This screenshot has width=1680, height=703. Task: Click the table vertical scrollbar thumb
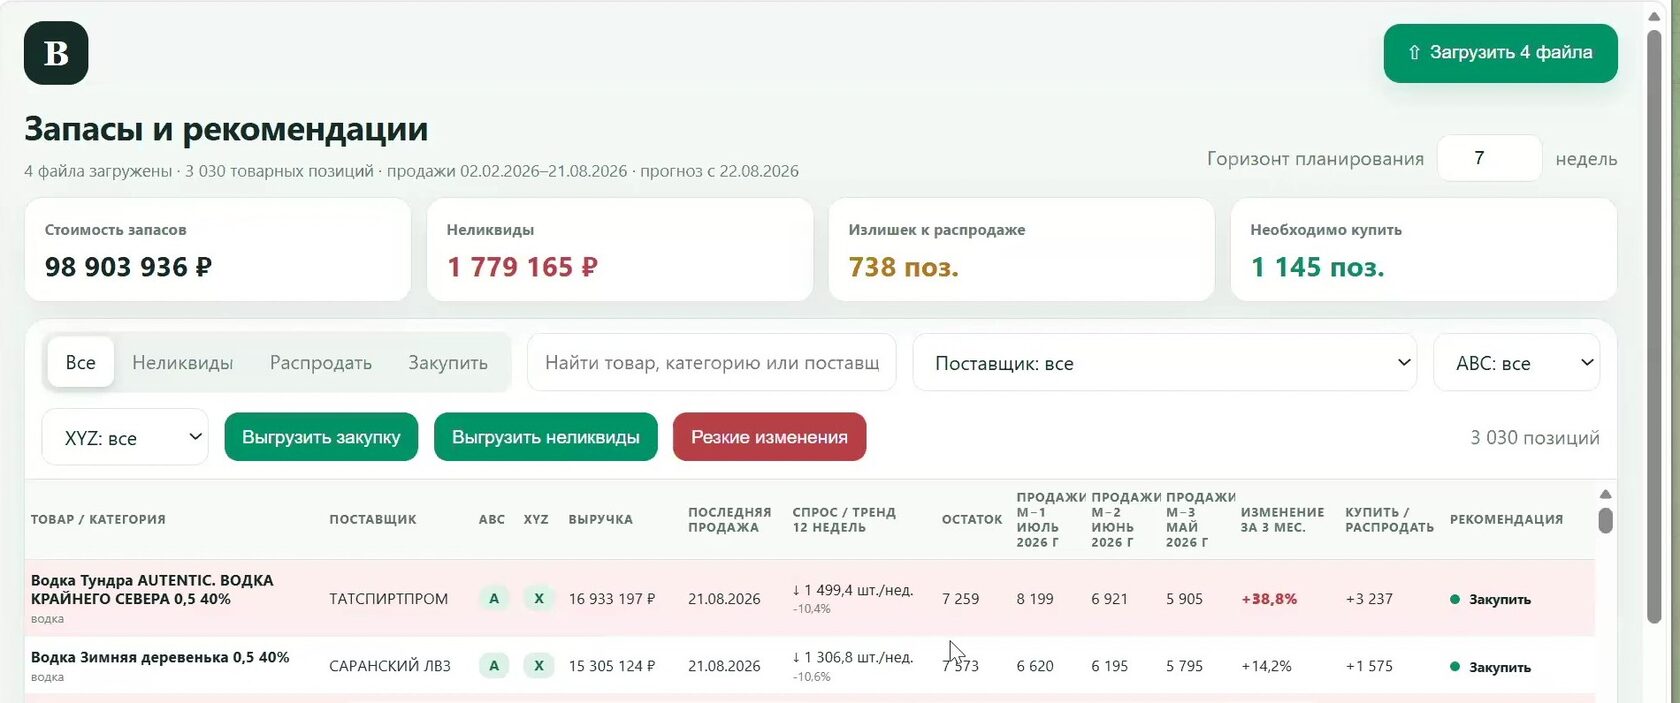[x=1605, y=520]
